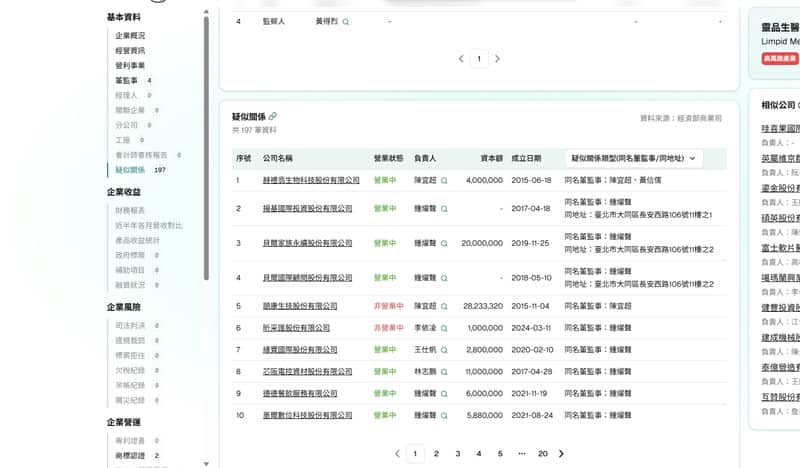The width and height of the screenshot is (800, 468).
Task: Click next page arrow in upper table pagination
Action: 497,59
